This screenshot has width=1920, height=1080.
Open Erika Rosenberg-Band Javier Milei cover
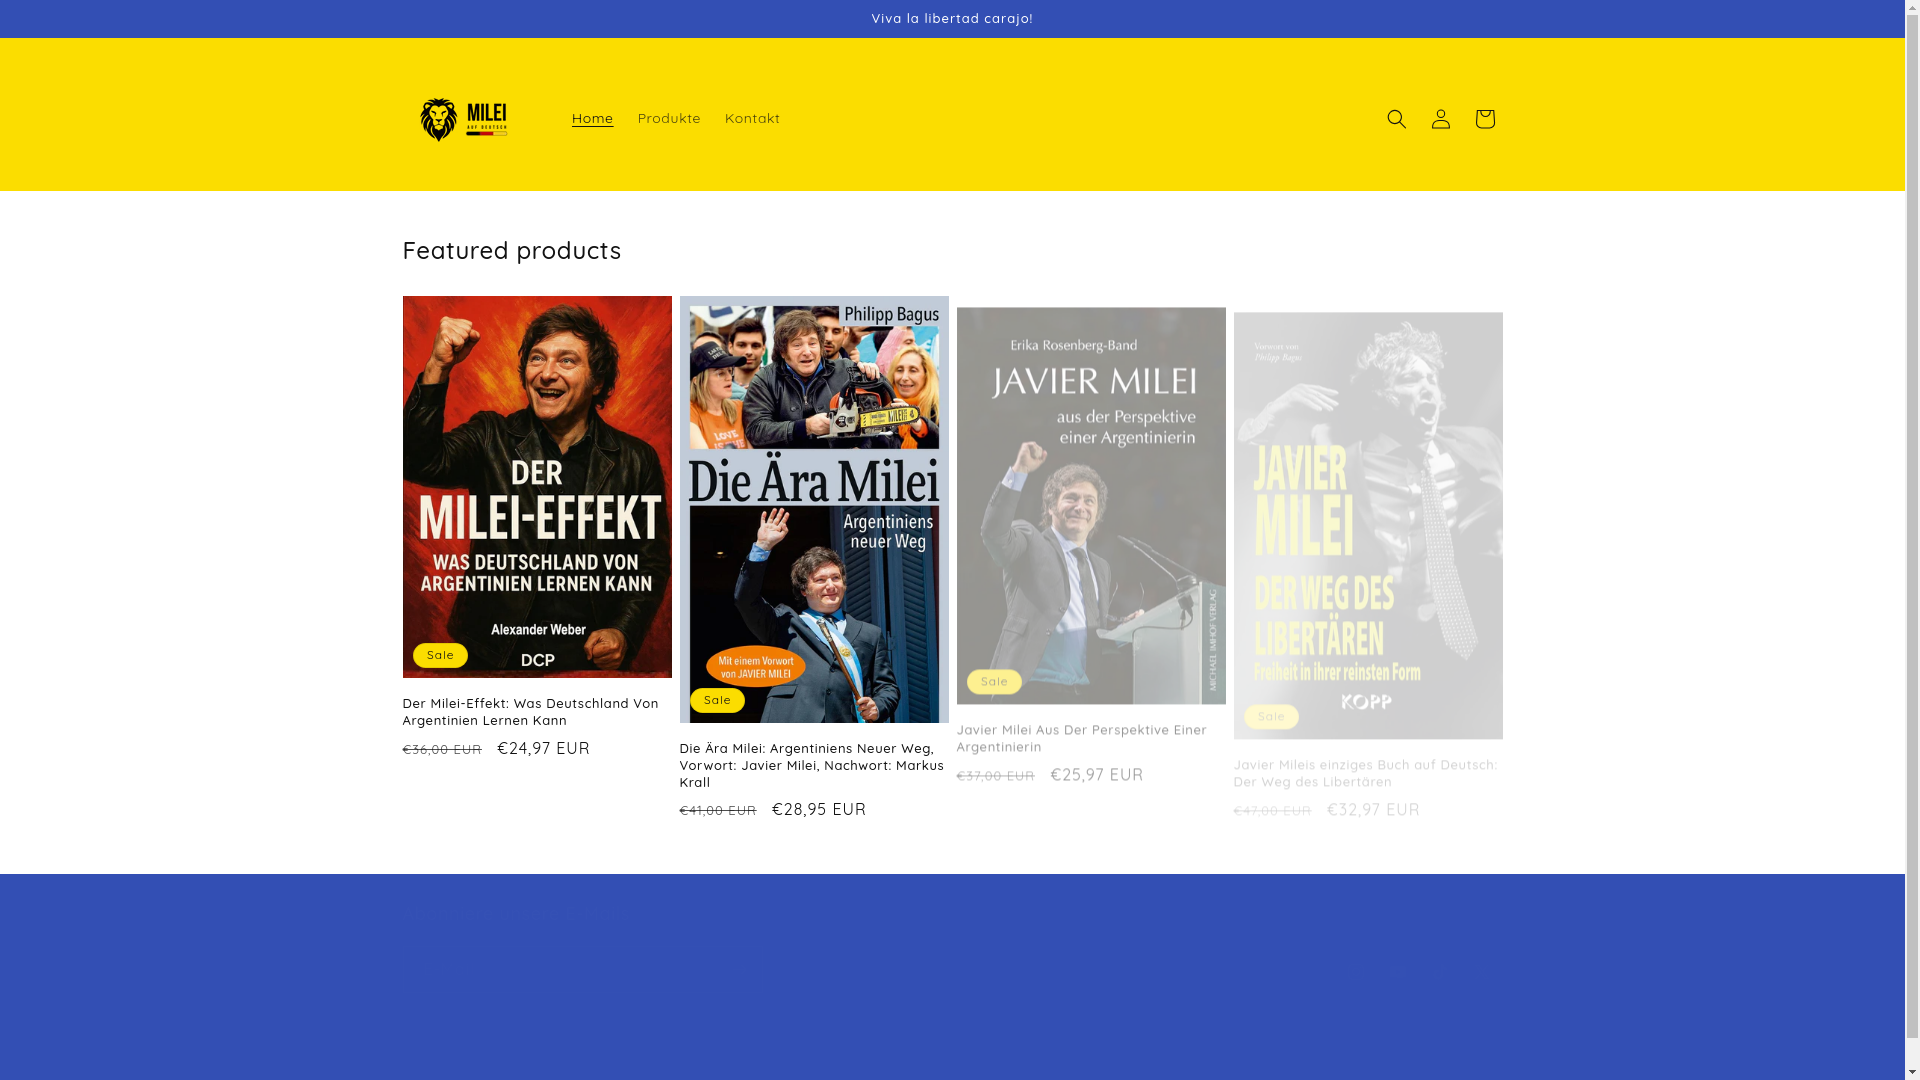pyautogui.click(x=1091, y=505)
